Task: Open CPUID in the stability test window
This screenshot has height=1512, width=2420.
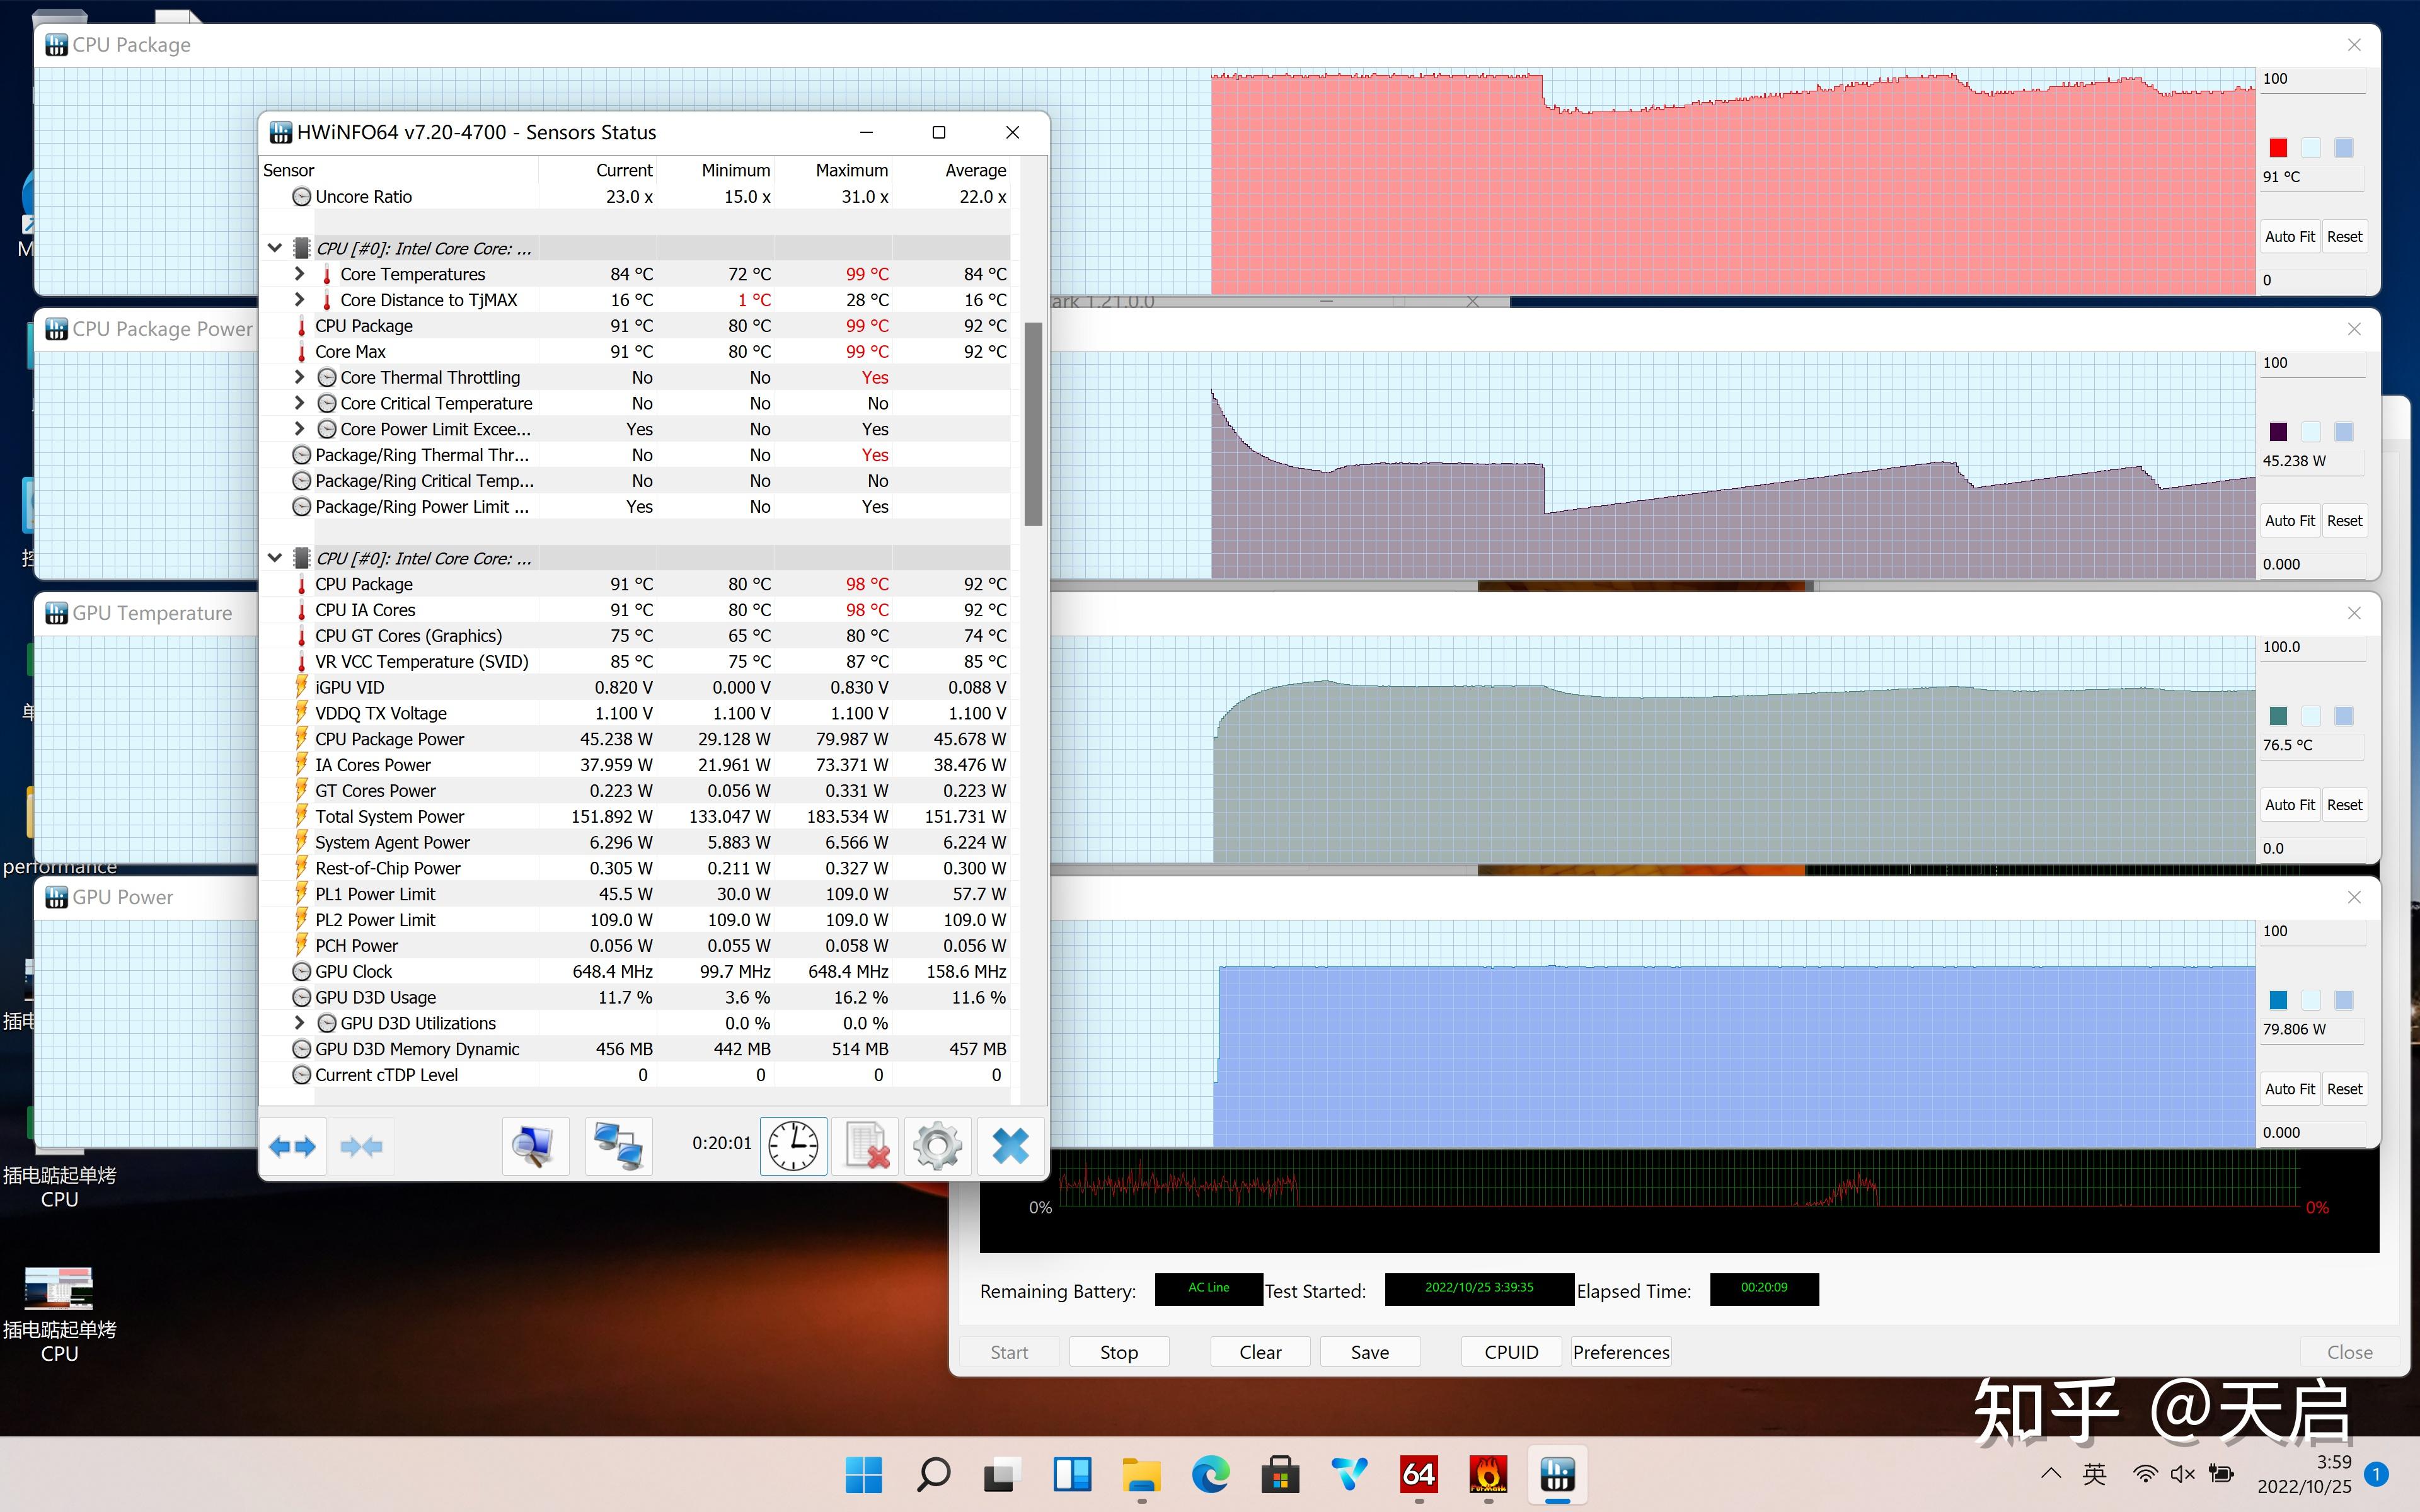Action: pyautogui.click(x=1511, y=1352)
